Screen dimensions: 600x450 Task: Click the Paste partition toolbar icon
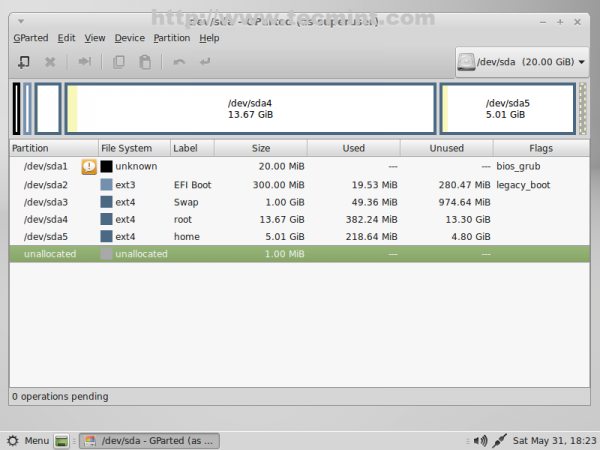click(145, 62)
